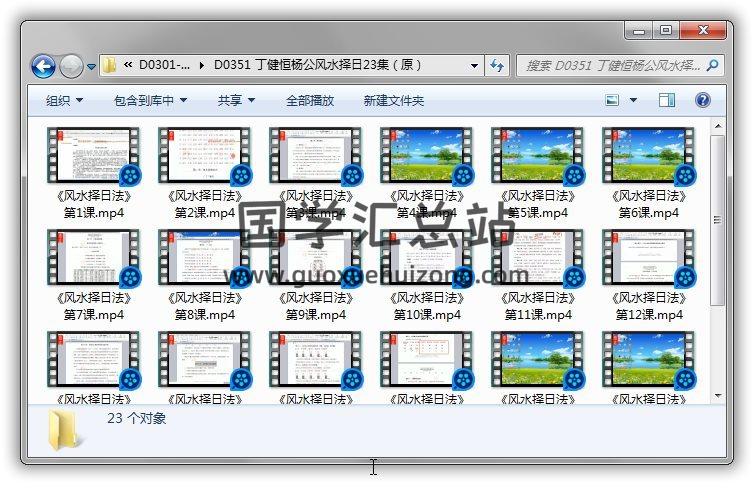The height and width of the screenshot is (489, 754).
Task: Minimize the Explorer window
Action: (639, 31)
